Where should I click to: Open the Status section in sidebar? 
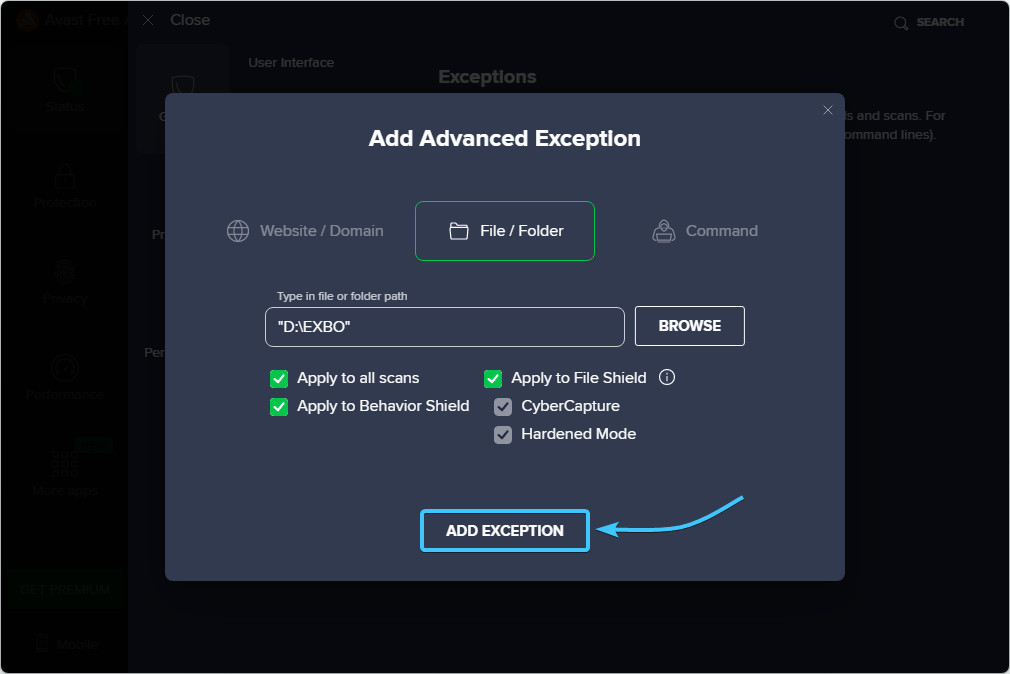[65, 90]
